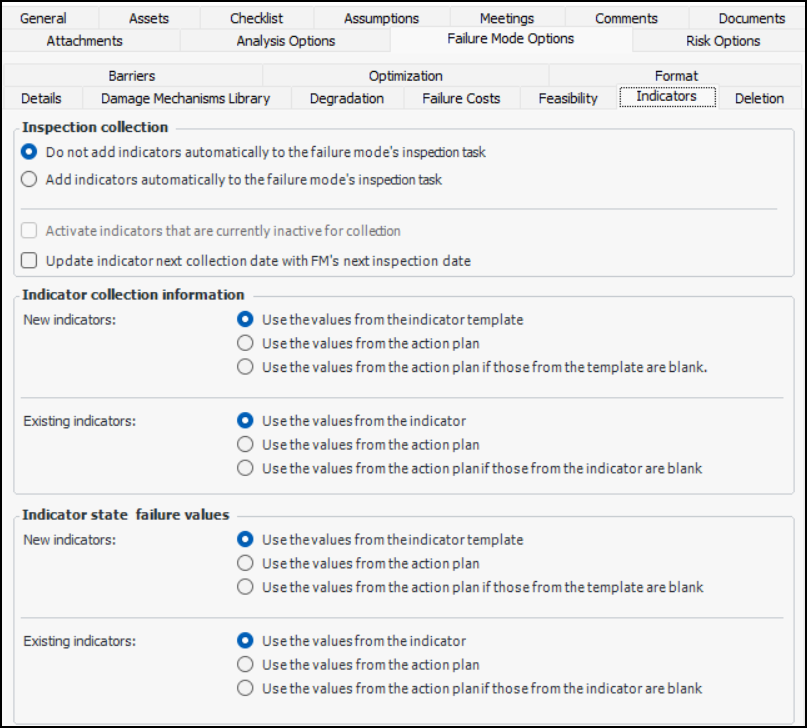Open the Barriers tab
Image resolution: width=807 pixels, height=728 pixels.
point(132,76)
